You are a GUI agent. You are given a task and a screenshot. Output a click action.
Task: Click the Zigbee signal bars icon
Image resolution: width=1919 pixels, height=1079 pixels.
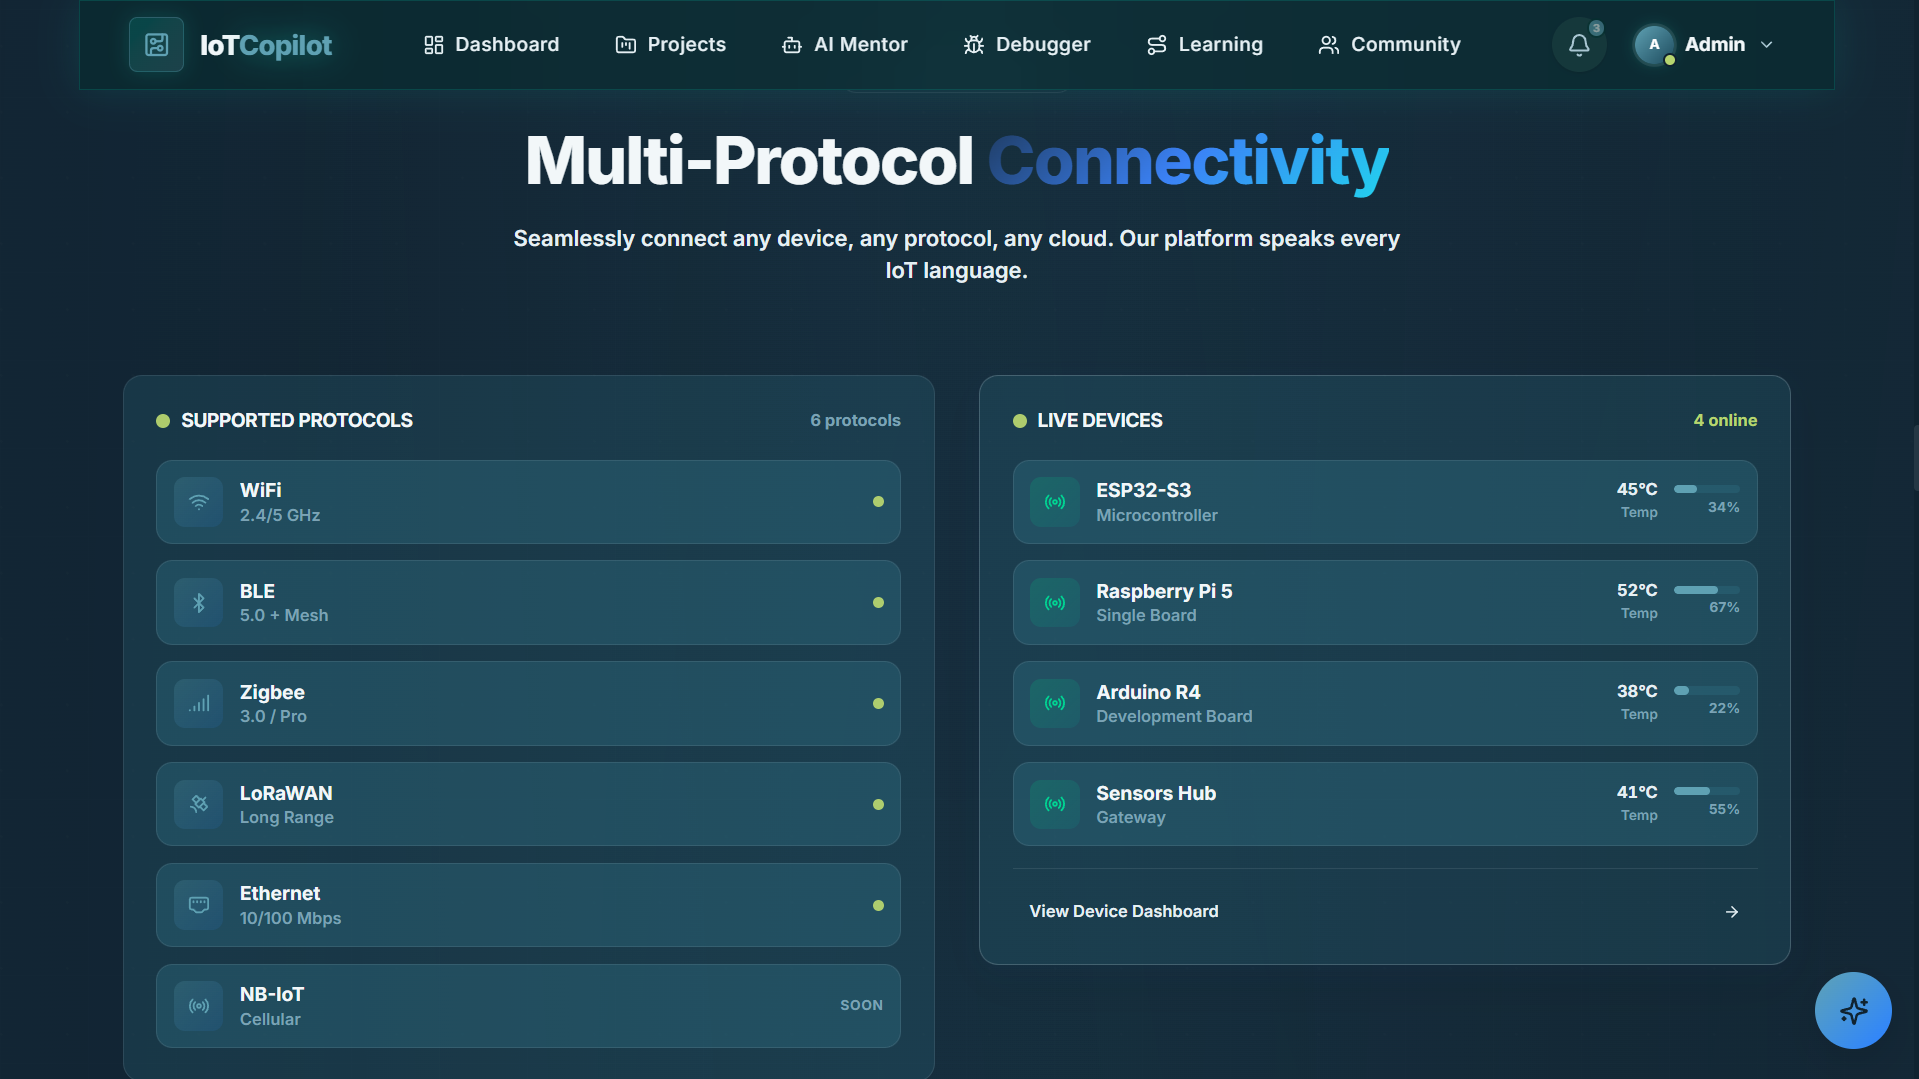pos(199,704)
